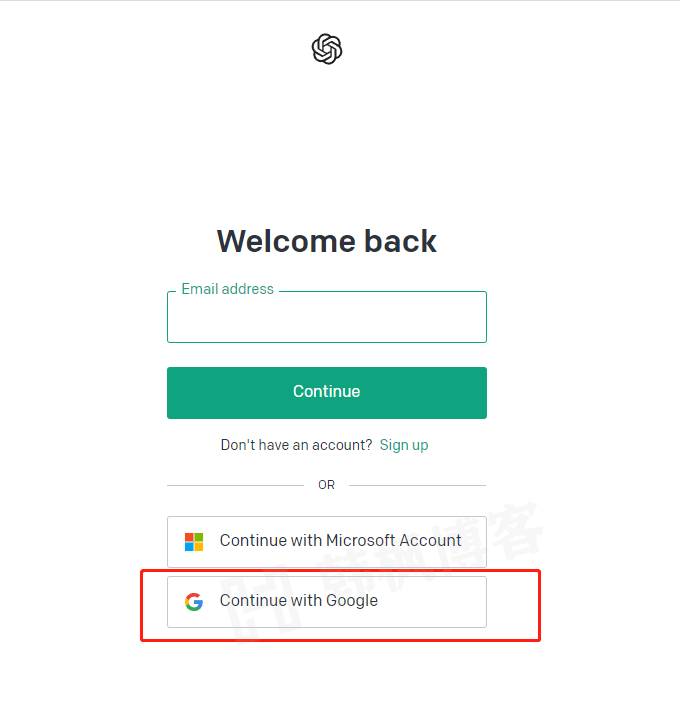Click the "OR" divider label
This screenshot has height=702, width=680.
point(327,485)
